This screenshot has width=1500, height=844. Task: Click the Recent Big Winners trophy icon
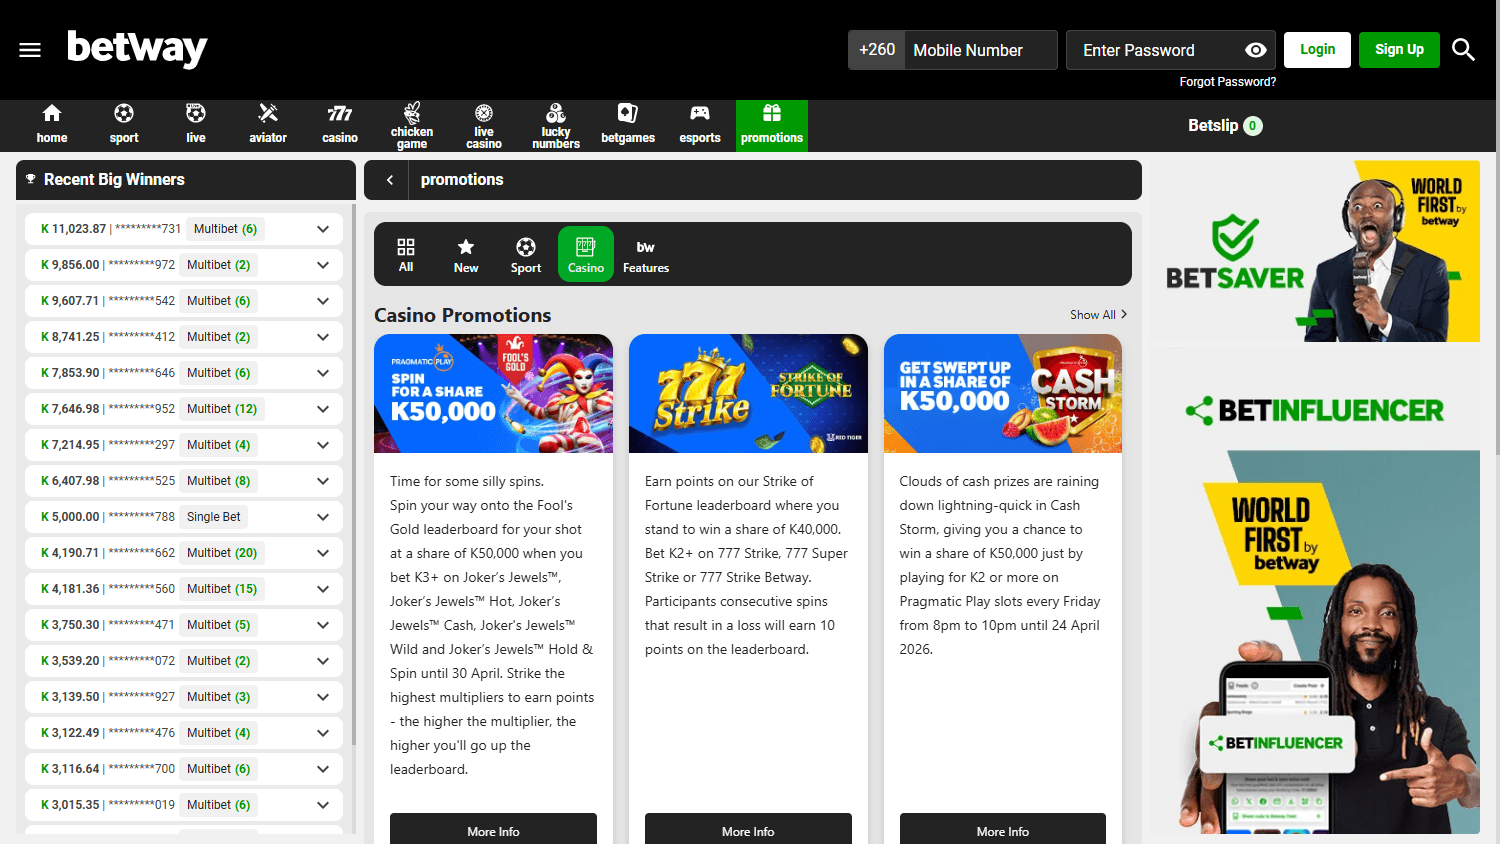(x=31, y=179)
